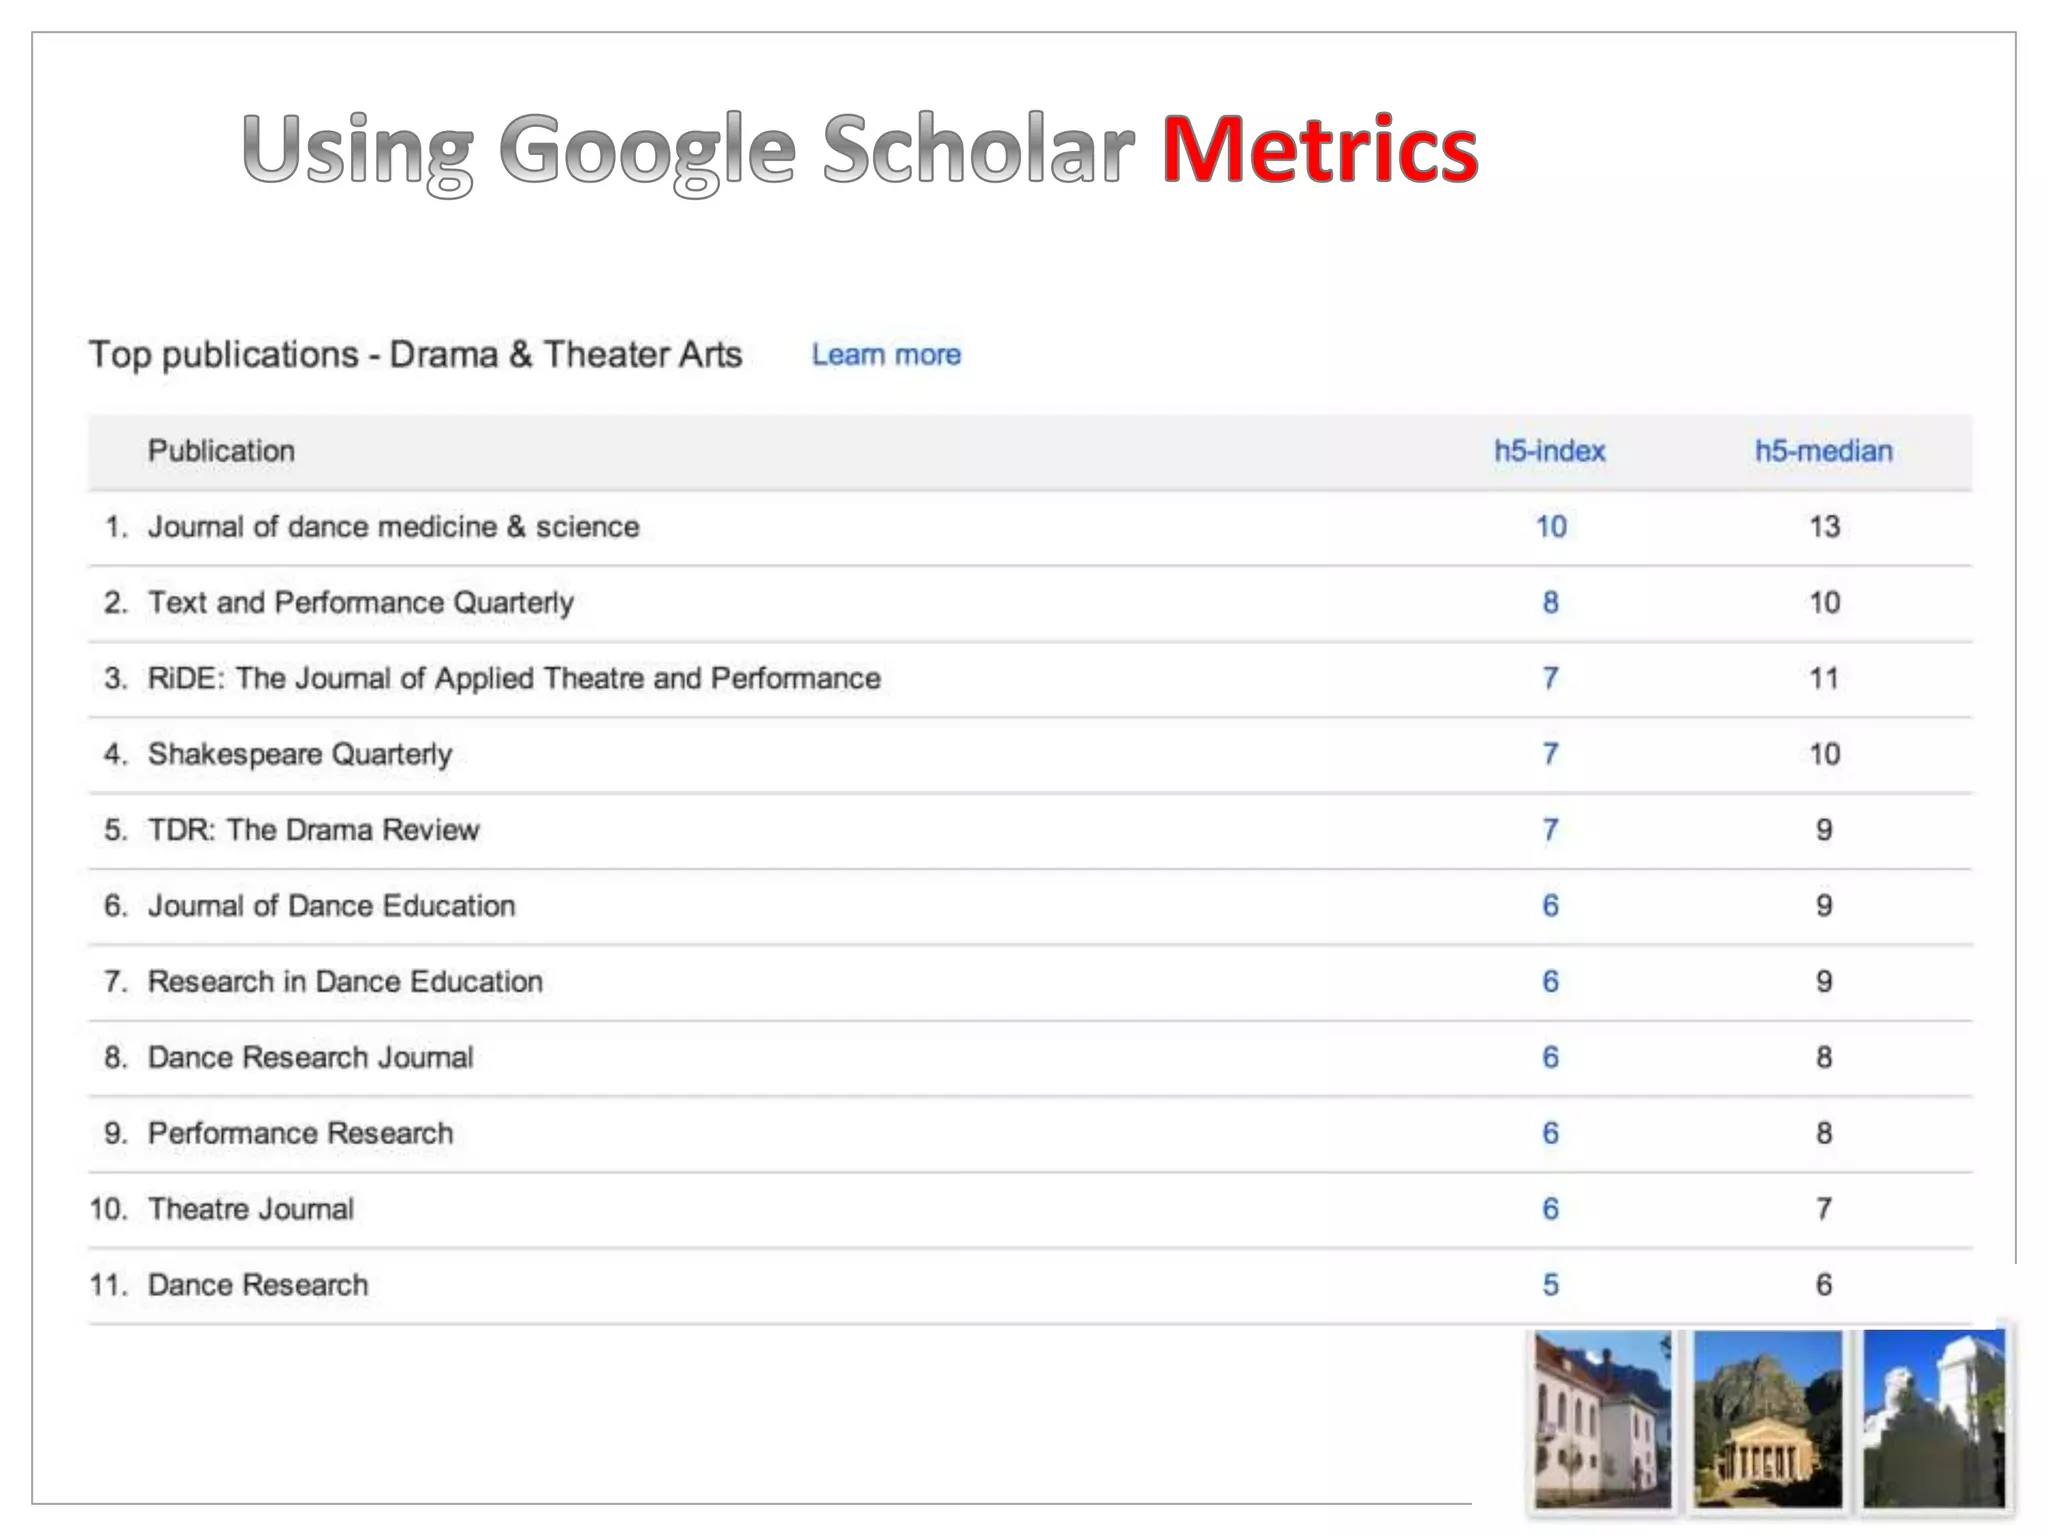Click h5-index 7 for RiDE journal
This screenshot has width=2048, height=1536.
point(1550,679)
